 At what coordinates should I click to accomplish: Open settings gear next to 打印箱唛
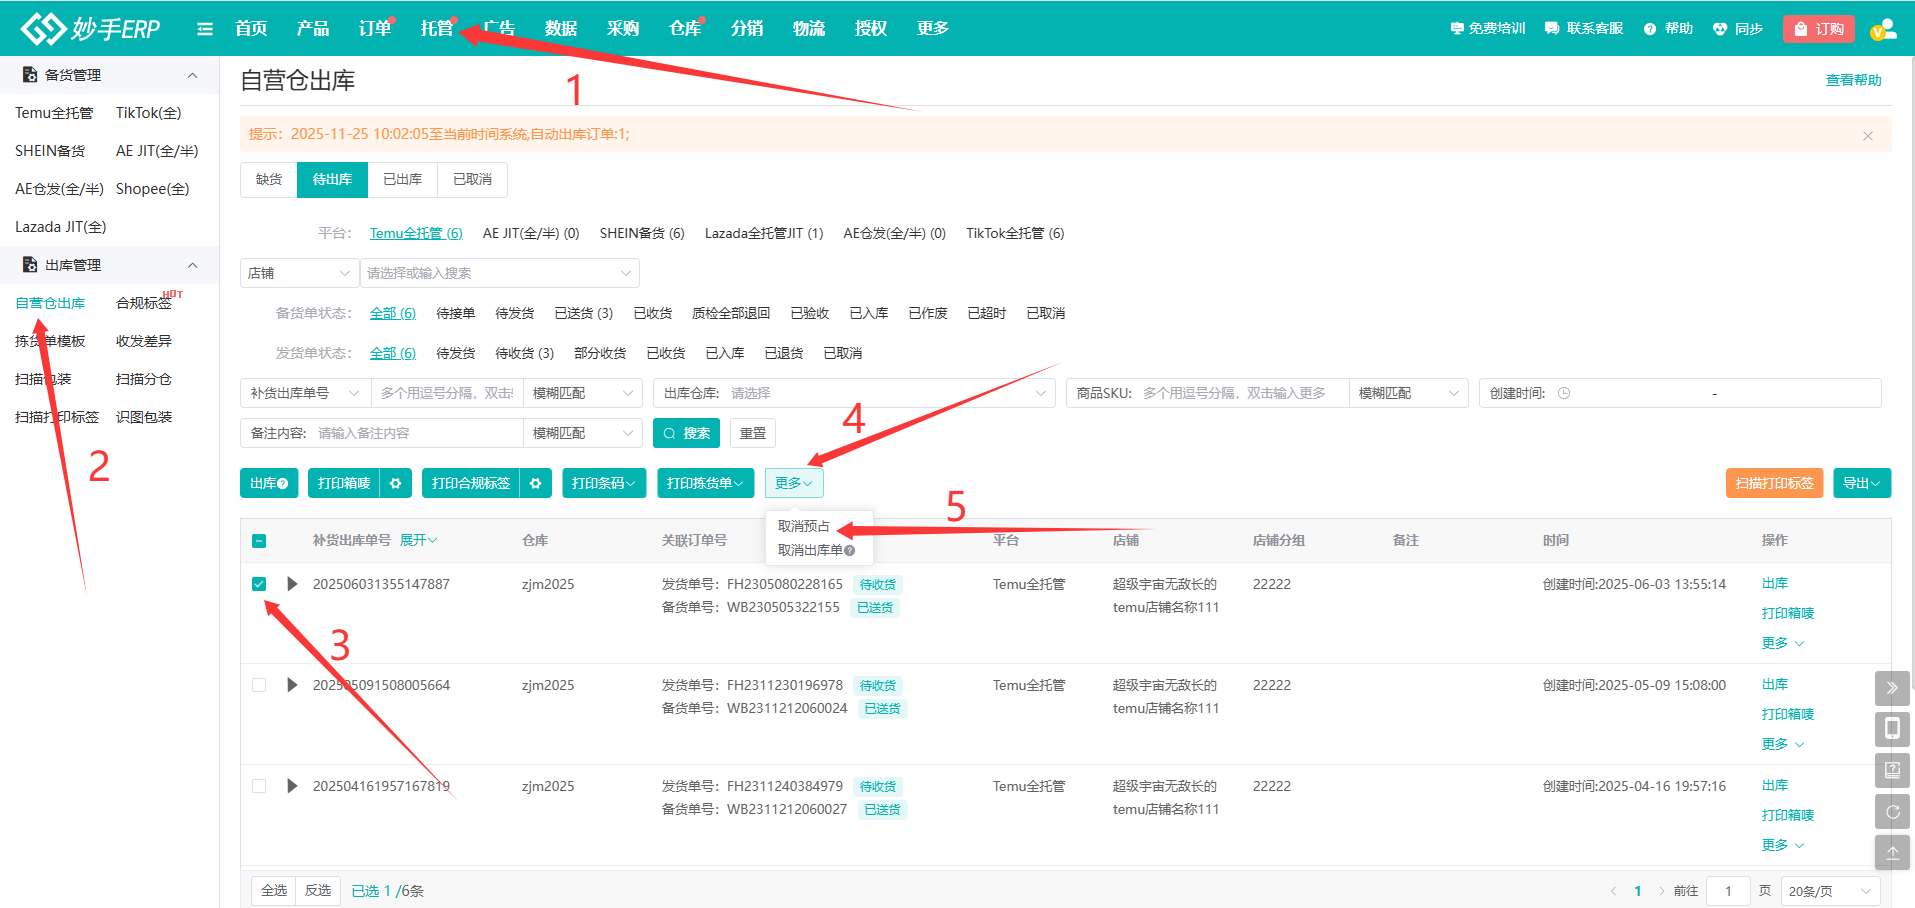pyautogui.click(x=396, y=483)
